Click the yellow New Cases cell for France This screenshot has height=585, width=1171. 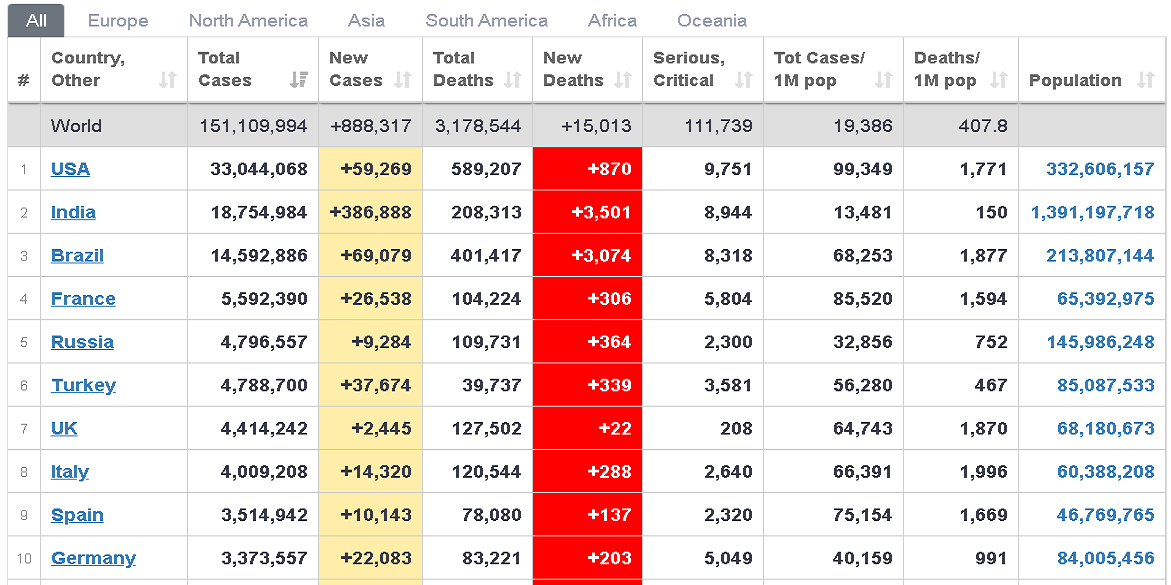pos(371,299)
